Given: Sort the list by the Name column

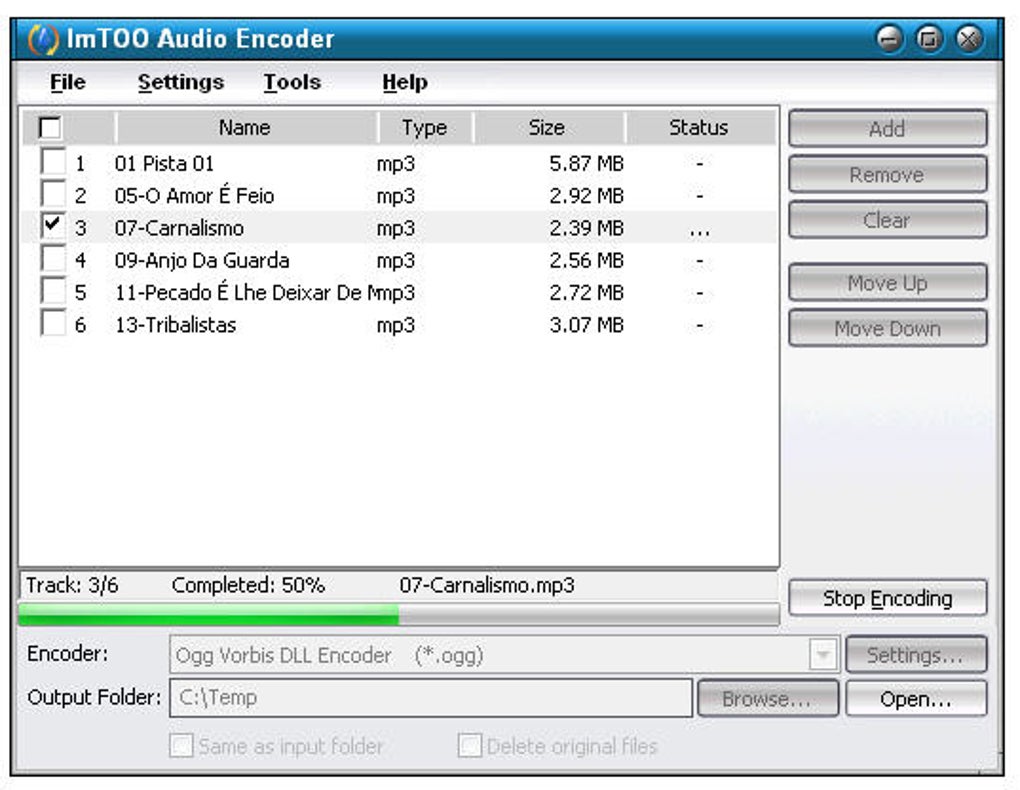Looking at the screenshot, I should (x=246, y=128).
